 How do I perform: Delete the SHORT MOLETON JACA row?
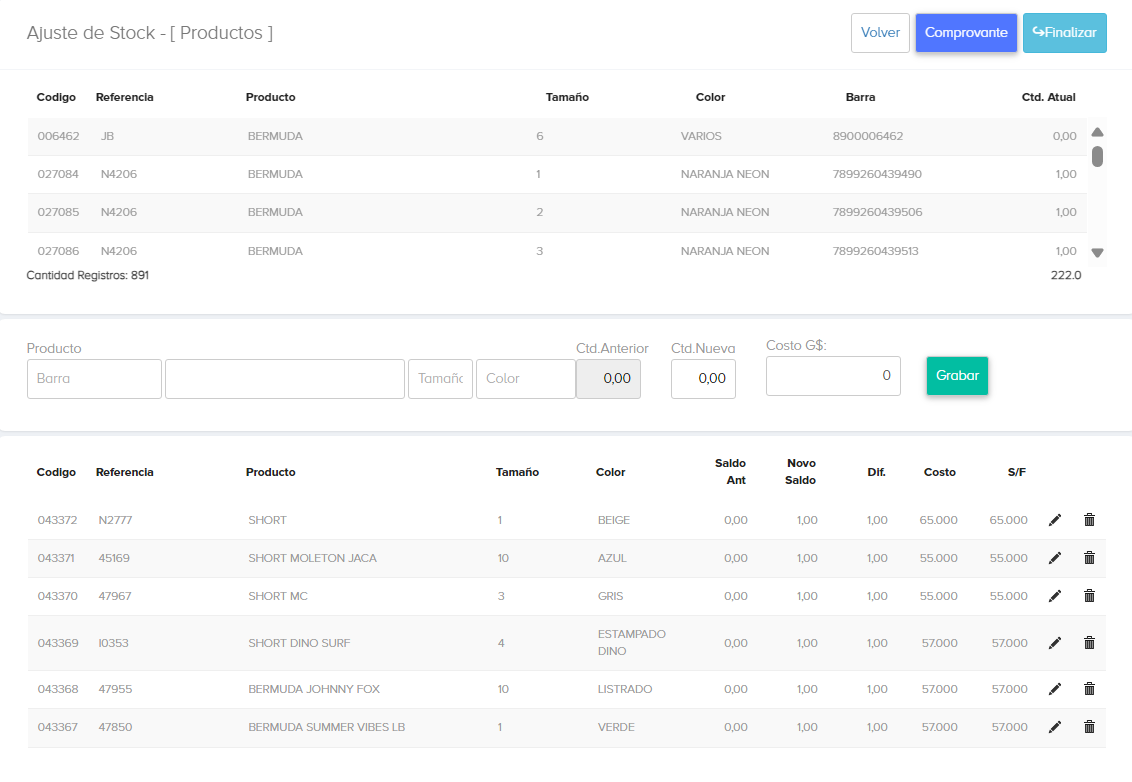[1089, 558]
